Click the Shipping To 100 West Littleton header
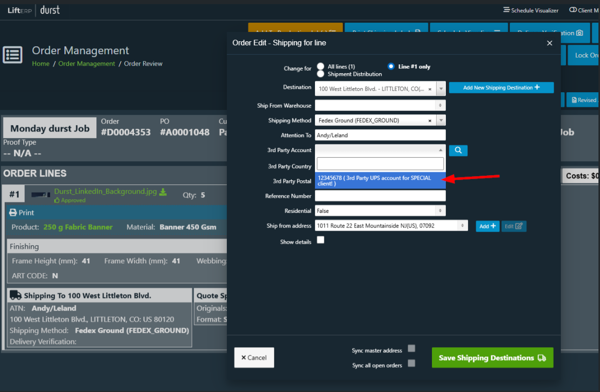Screen dimensions: 600x392 click(x=99, y=296)
